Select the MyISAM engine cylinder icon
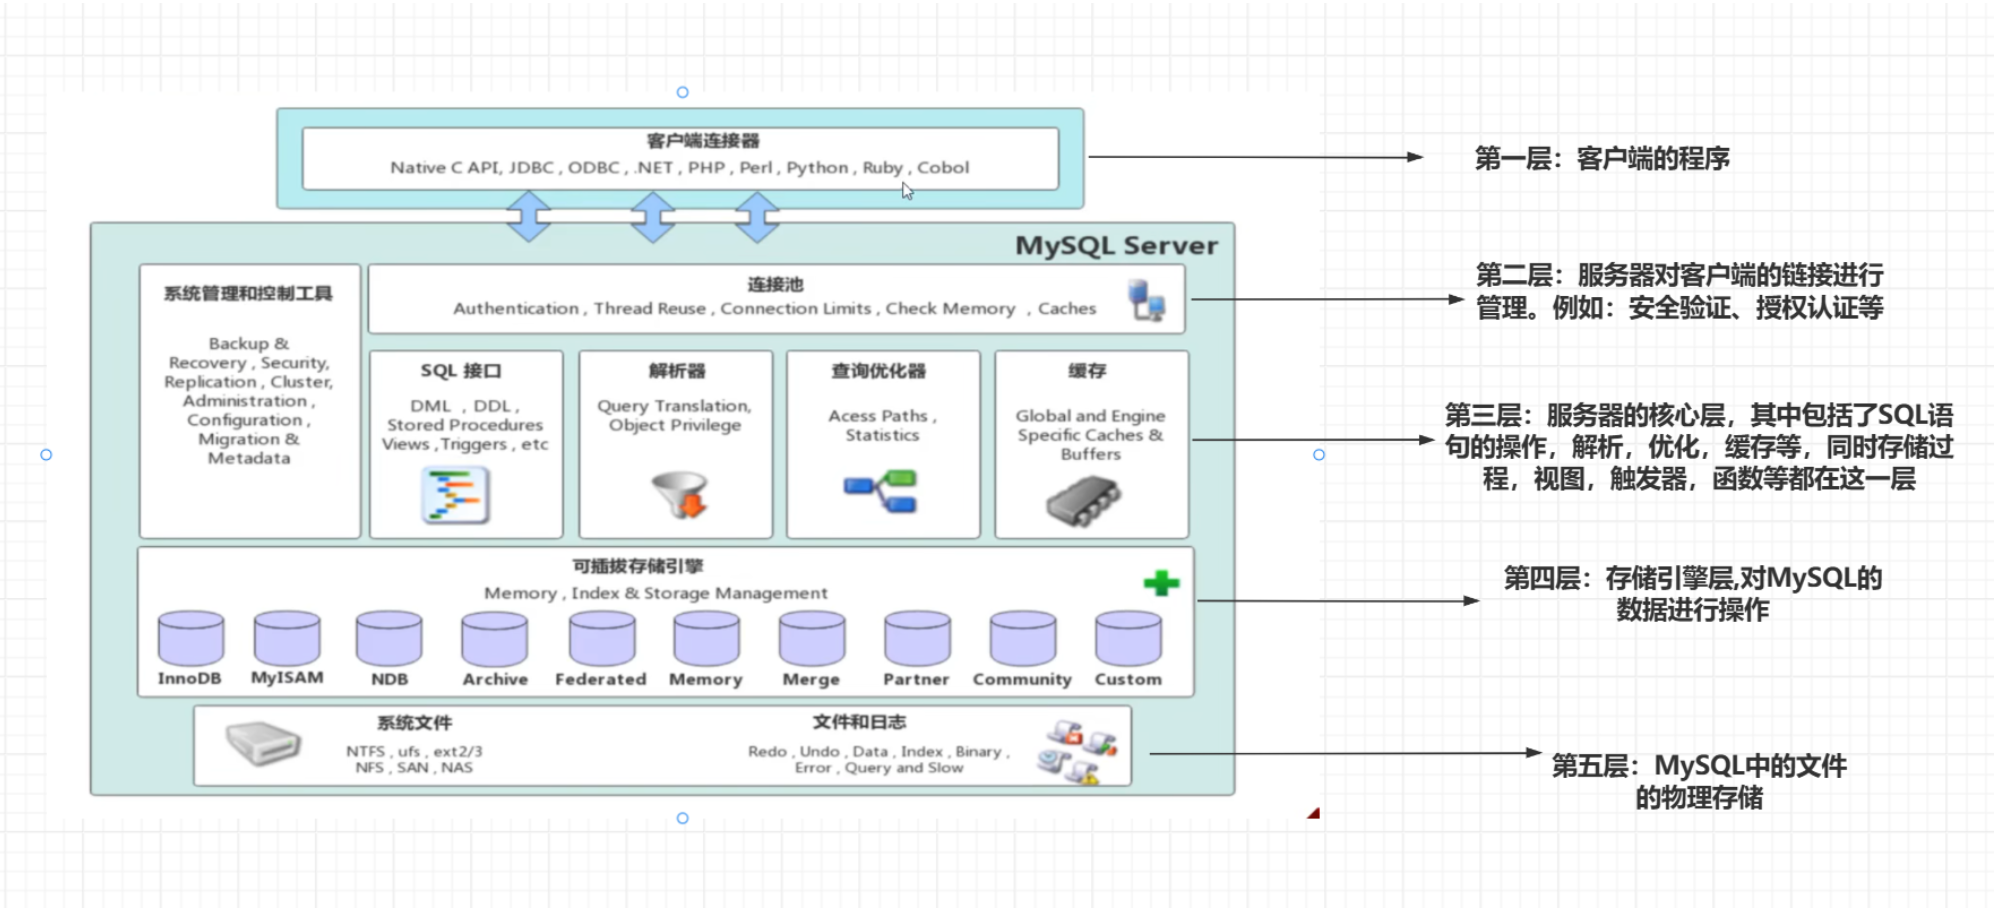The width and height of the screenshot is (2006, 914). (287, 639)
